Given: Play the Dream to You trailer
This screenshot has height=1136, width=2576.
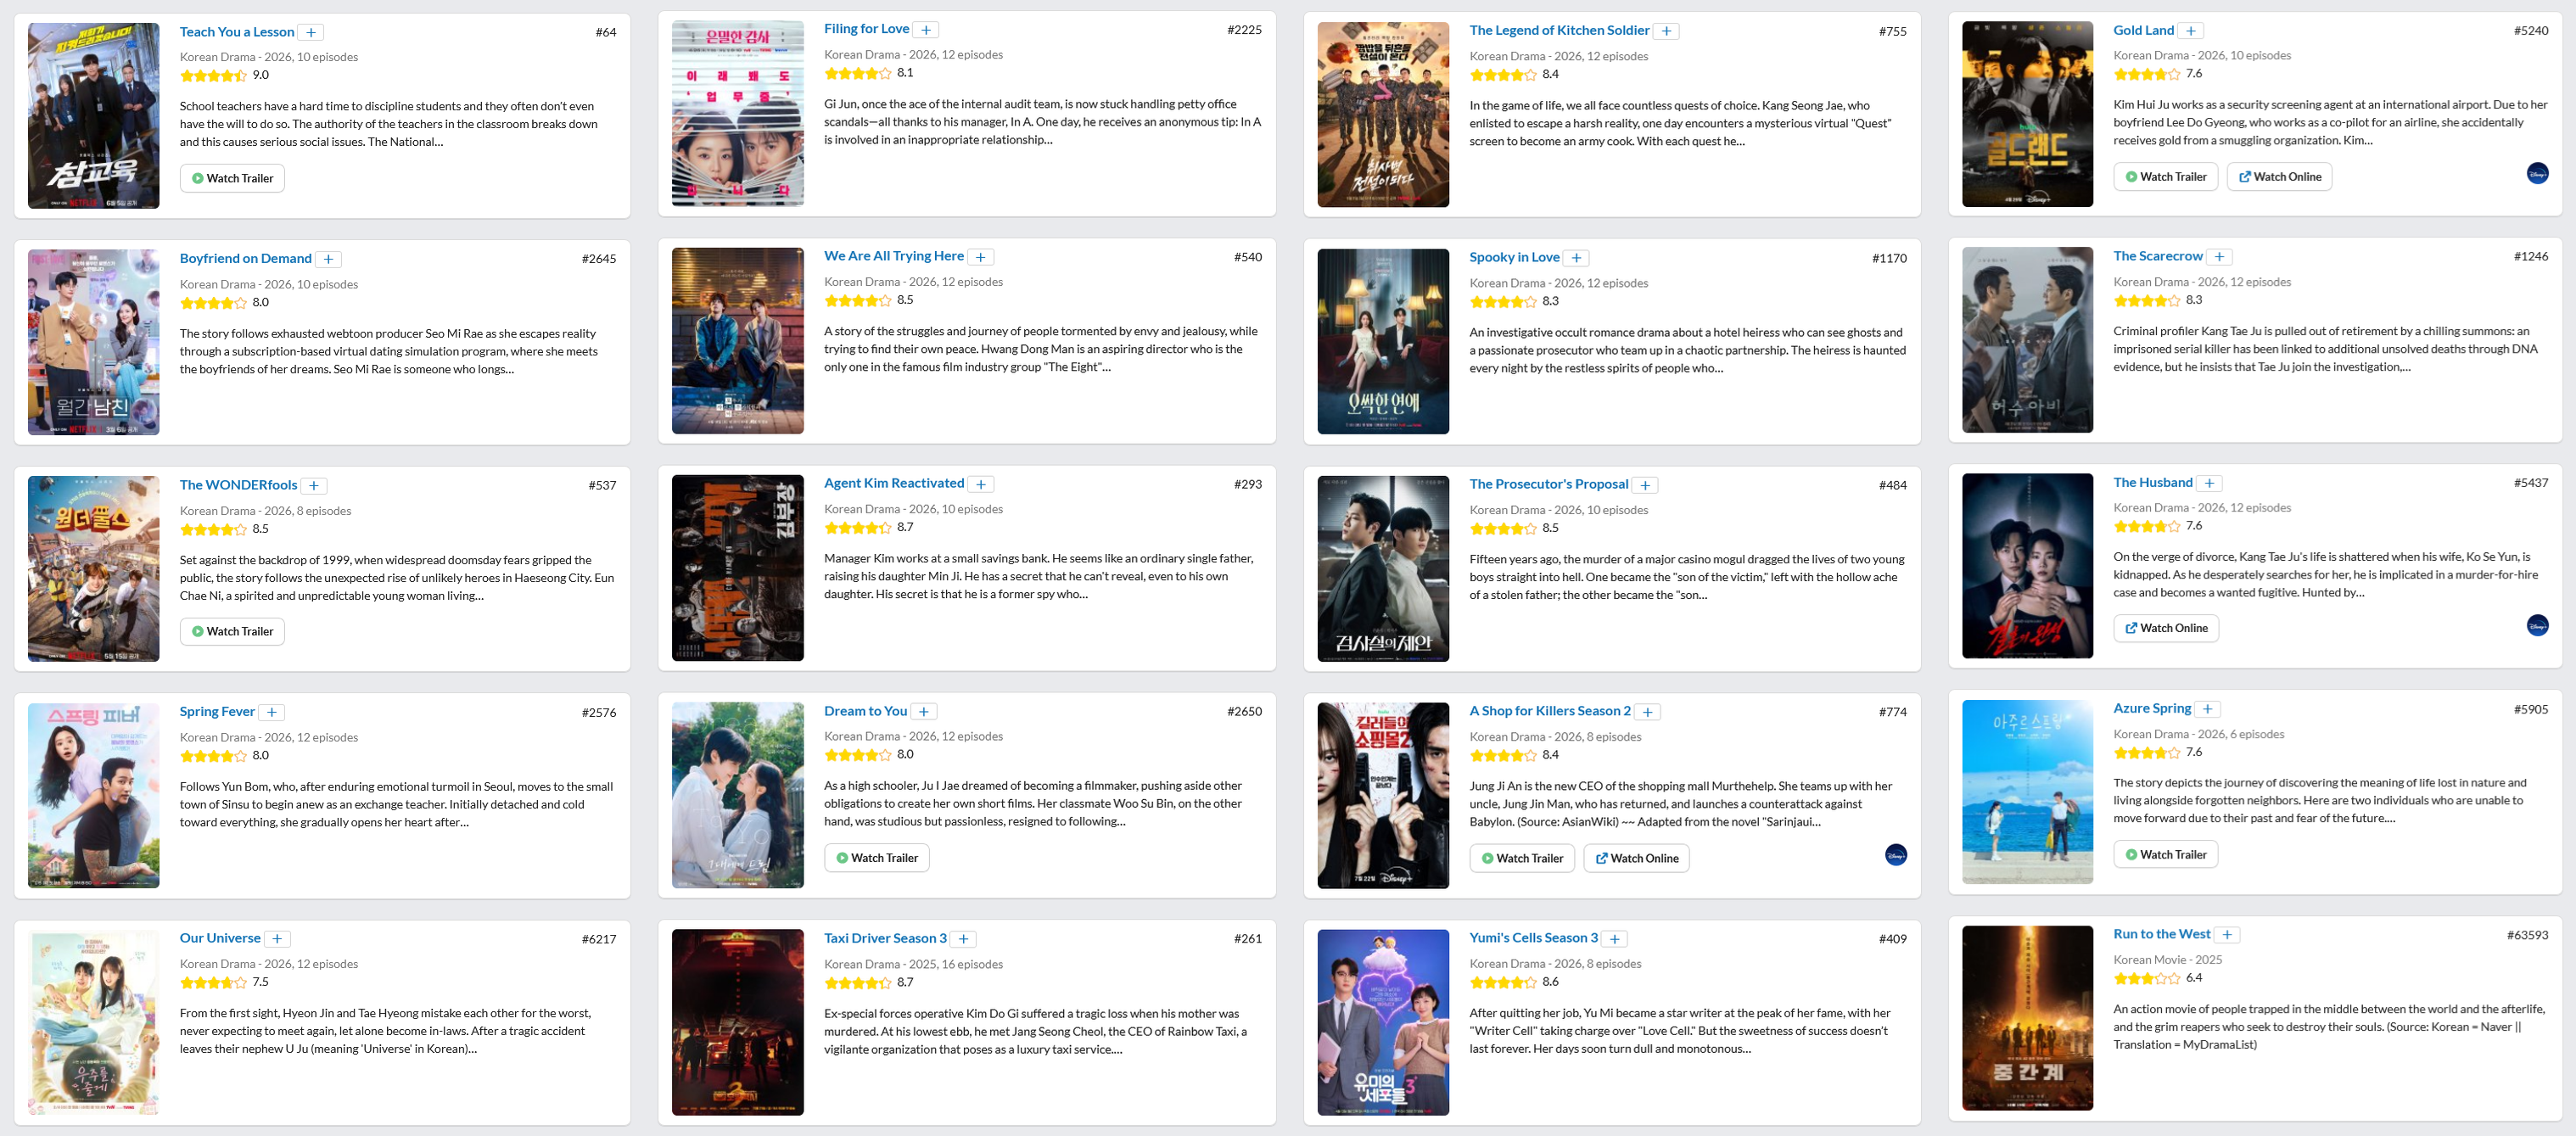Looking at the screenshot, I should [877, 858].
